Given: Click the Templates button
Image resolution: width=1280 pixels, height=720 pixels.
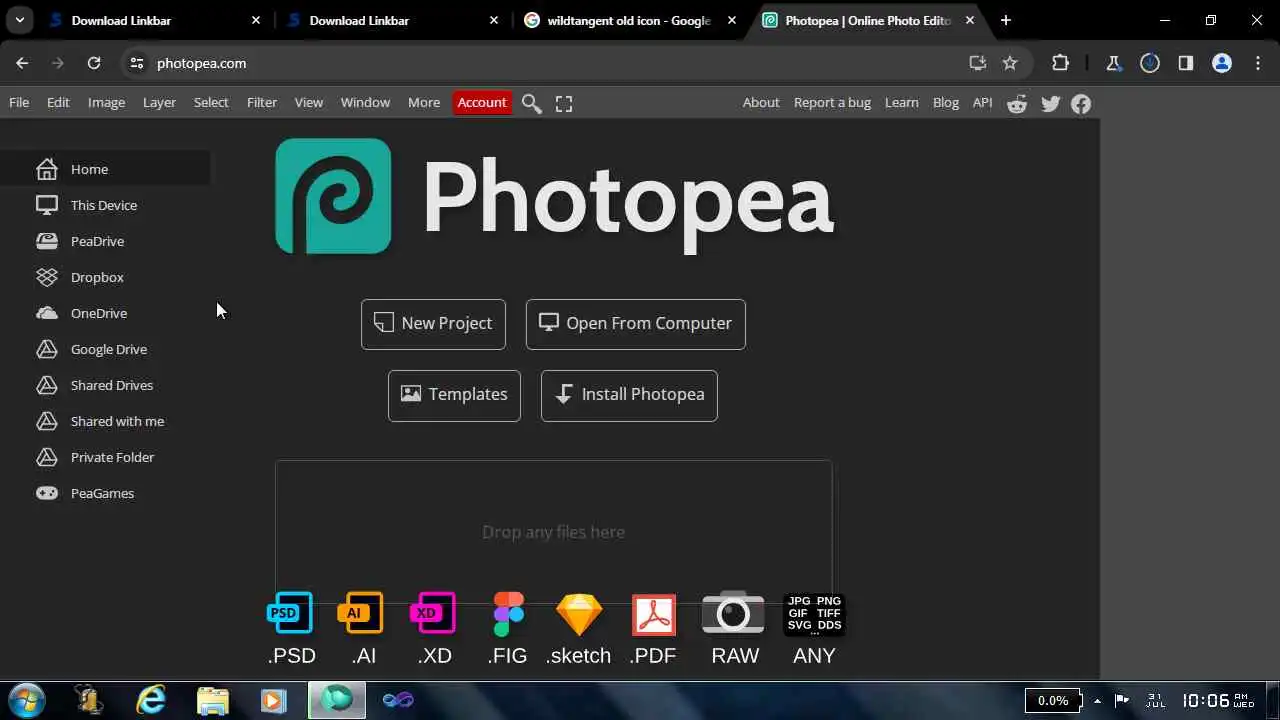Looking at the screenshot, I should 454,395.
